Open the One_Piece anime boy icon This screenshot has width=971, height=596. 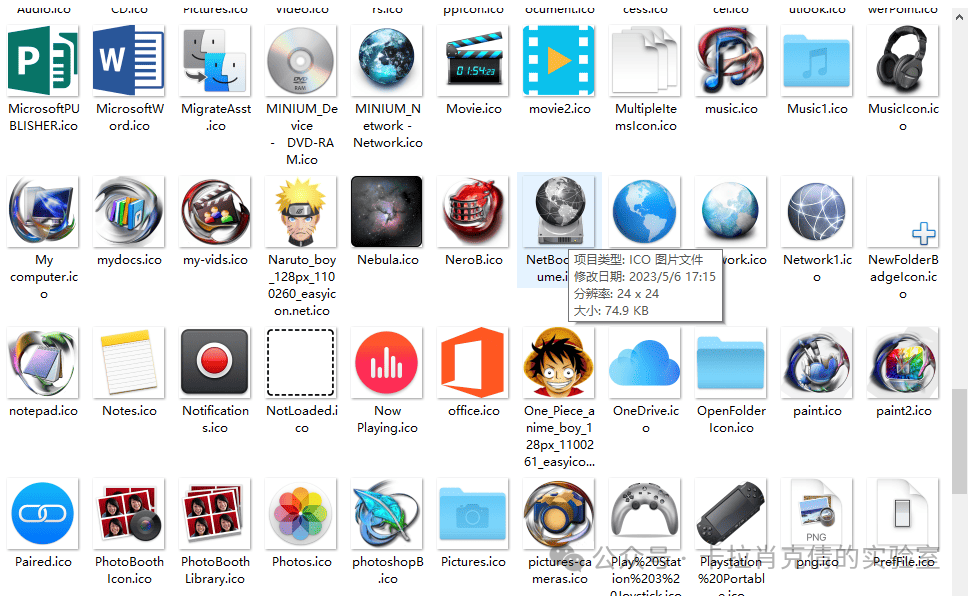tap(558, 362)
